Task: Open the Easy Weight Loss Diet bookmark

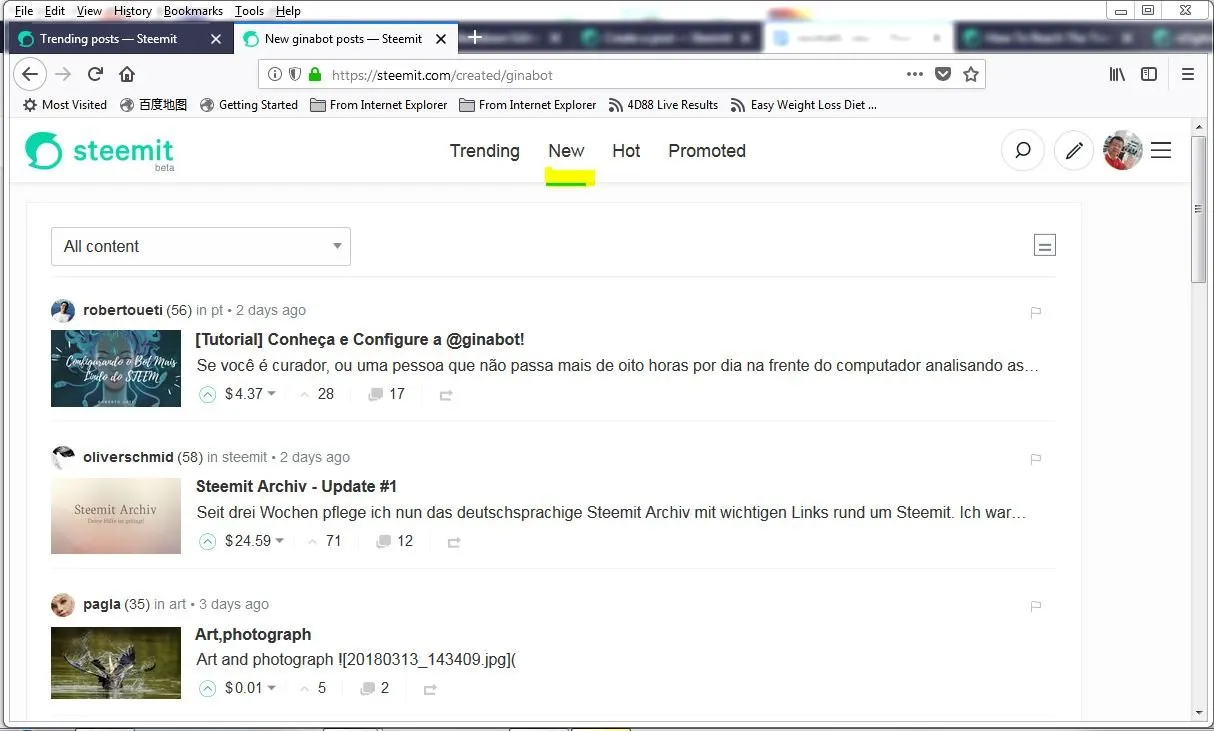Action: [x=803, y=104]
